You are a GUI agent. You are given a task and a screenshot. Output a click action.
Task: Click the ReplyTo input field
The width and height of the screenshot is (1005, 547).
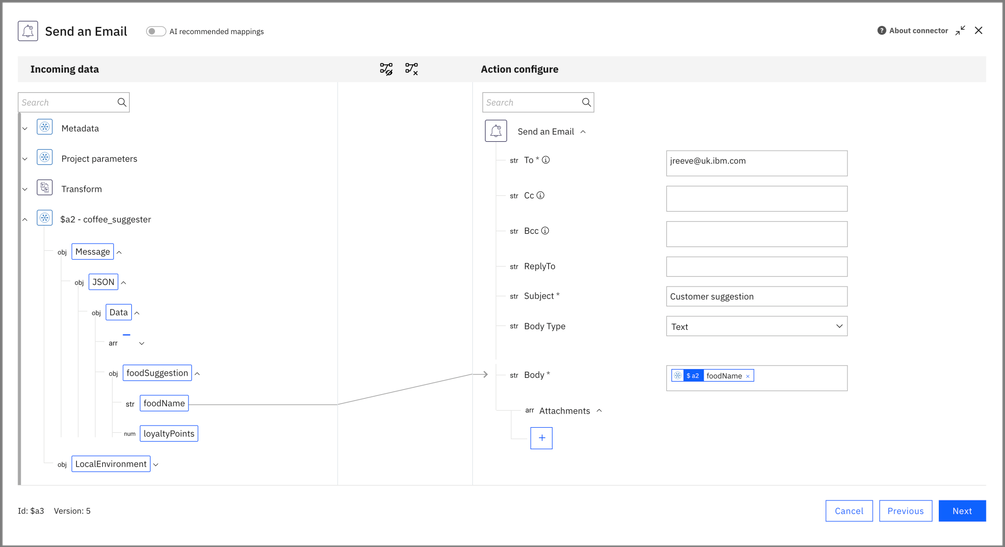pyautogui.click(x=756, y=267)
